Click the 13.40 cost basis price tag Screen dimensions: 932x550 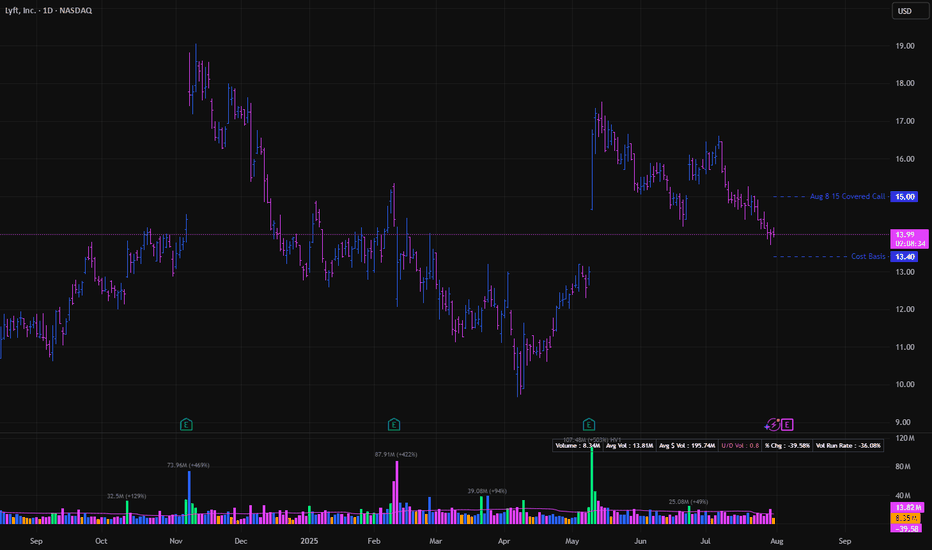[904, 257]
